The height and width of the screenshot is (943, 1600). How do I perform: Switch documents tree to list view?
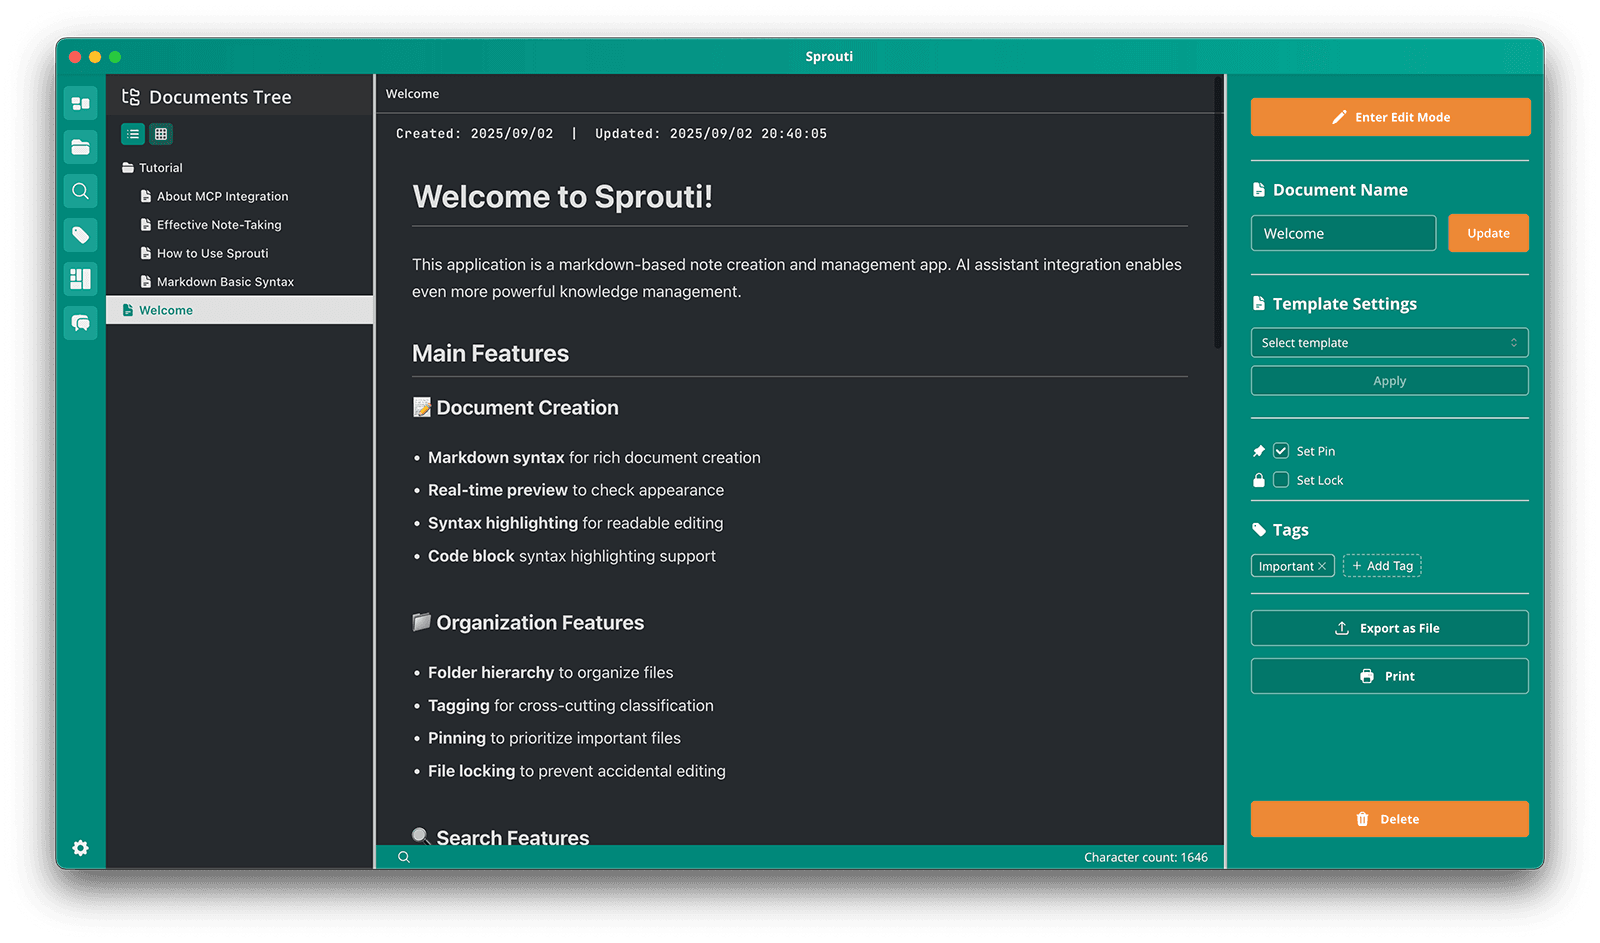pyautogui.click(x=133, y=133)
